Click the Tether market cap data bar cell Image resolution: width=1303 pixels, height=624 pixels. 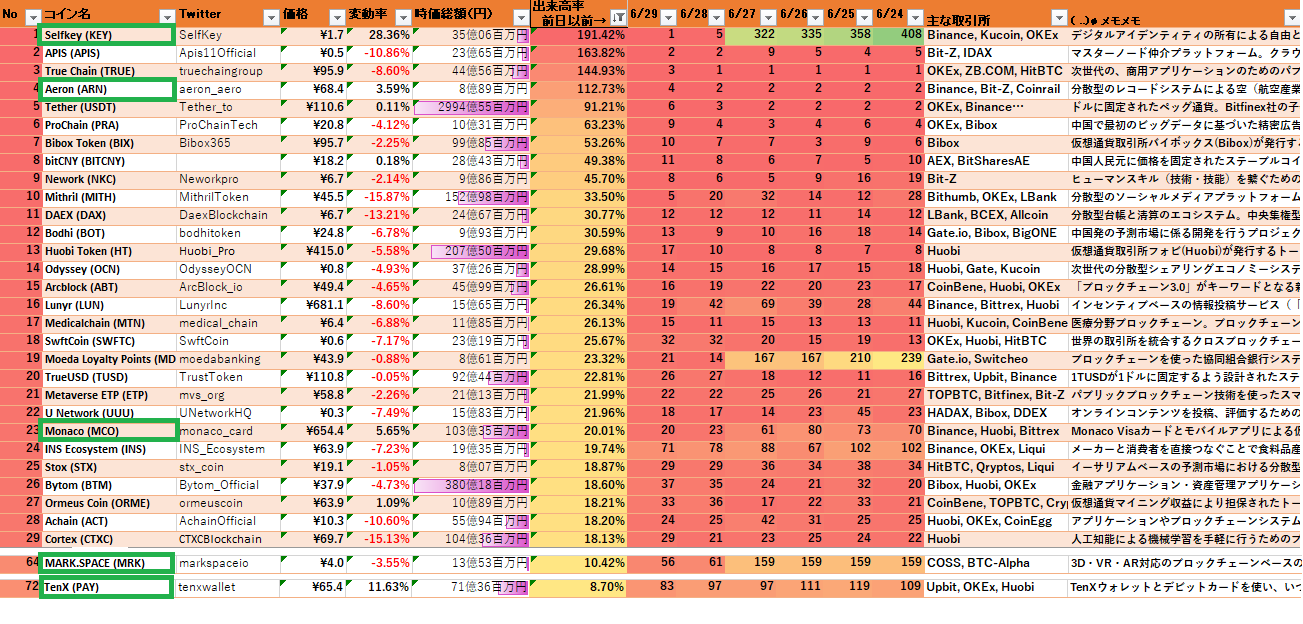pos(470,107)
